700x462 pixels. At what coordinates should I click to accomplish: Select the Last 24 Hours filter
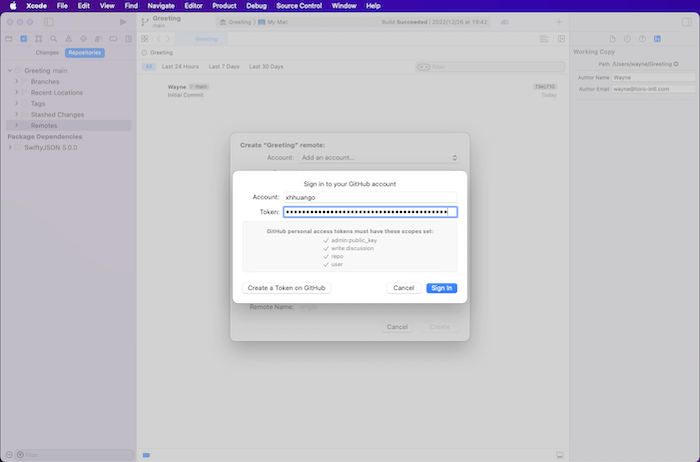click(180, 67)
